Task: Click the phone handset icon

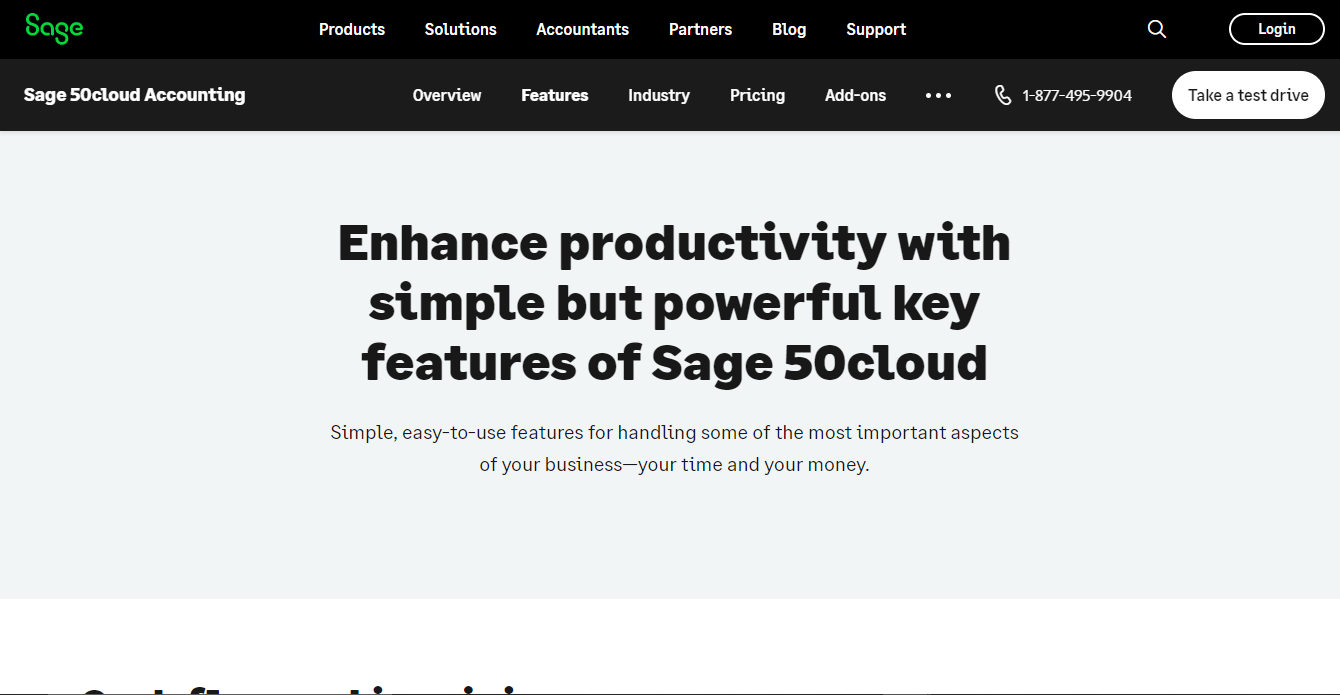Action: (x=1003, y=95)
